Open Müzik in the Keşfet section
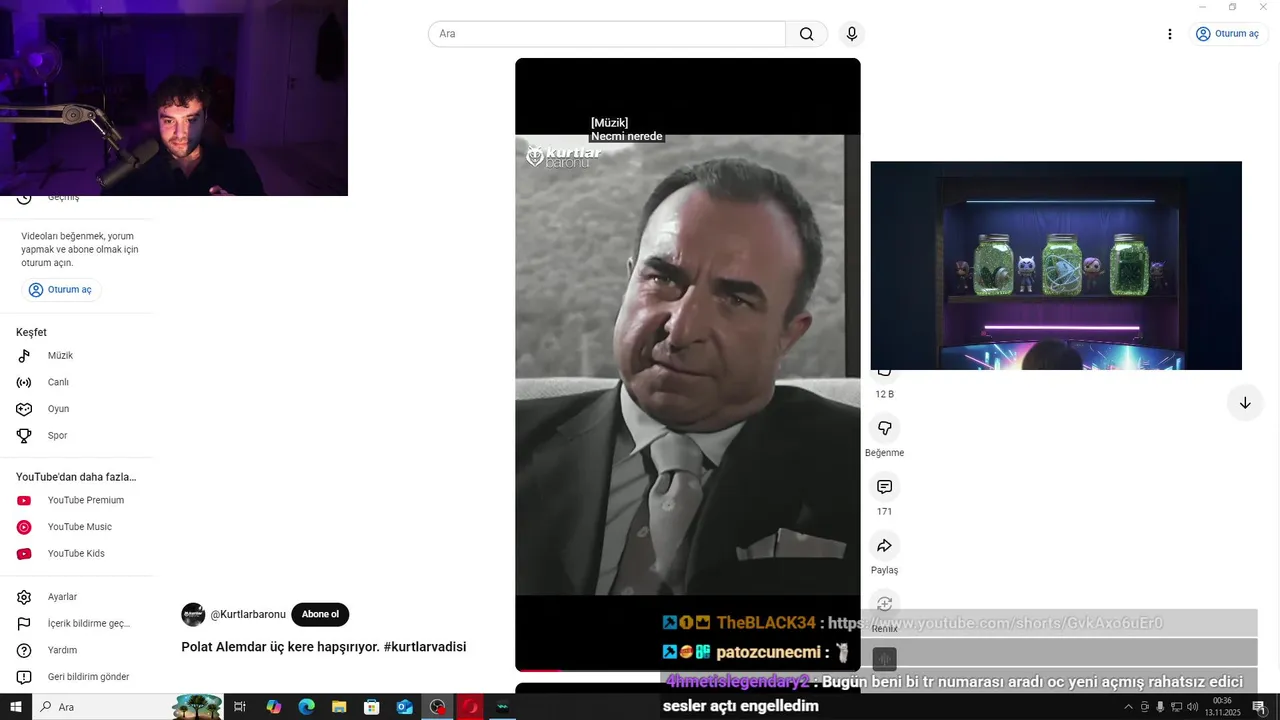Screen dimensions: 1280x720 point(76,356)
